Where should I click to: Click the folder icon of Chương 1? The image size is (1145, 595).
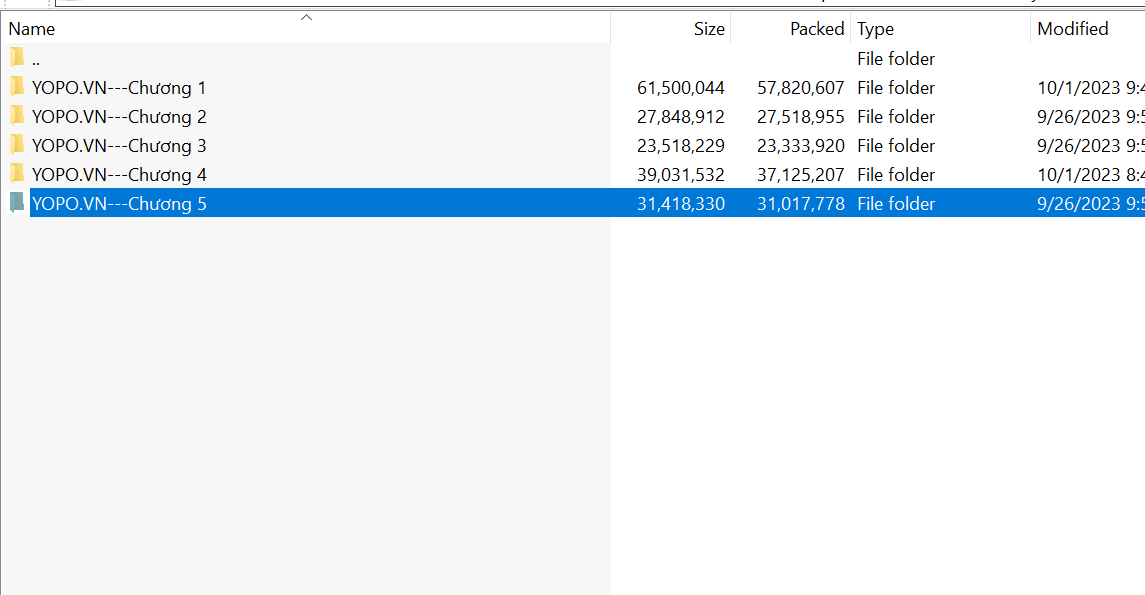tap(16, 87)
